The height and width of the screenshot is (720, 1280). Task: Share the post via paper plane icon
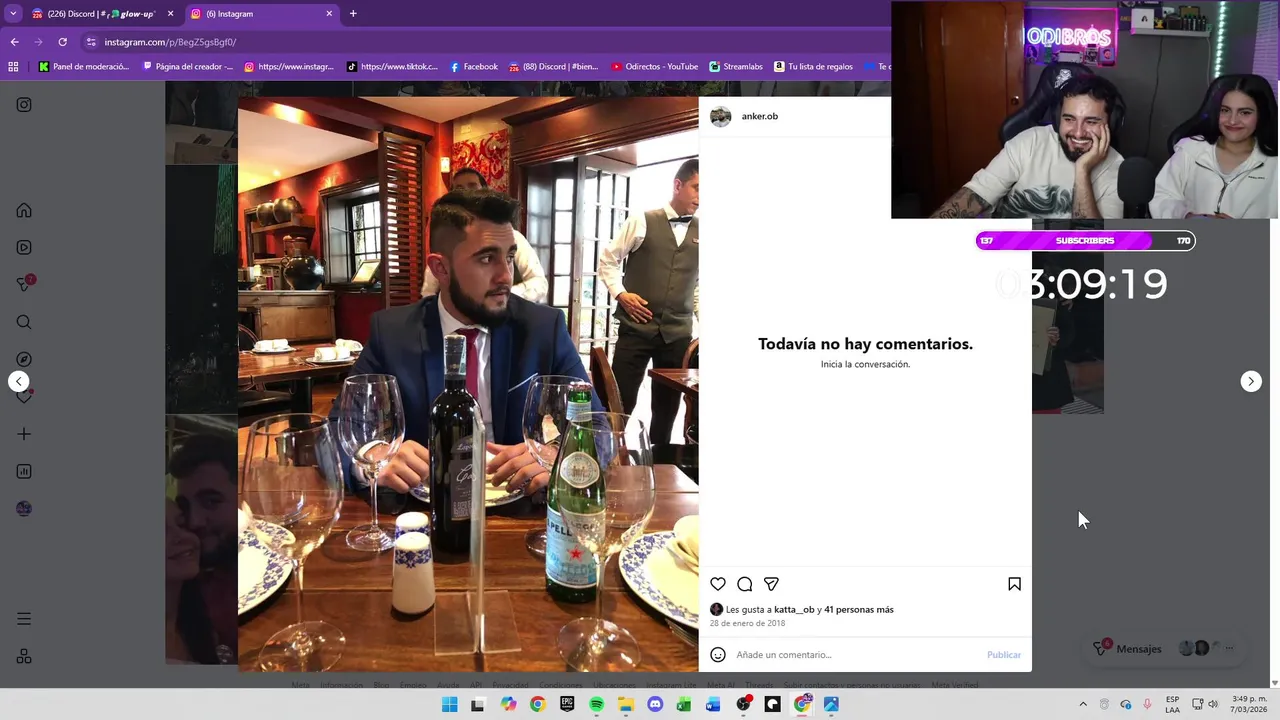(x=771, y=584)
